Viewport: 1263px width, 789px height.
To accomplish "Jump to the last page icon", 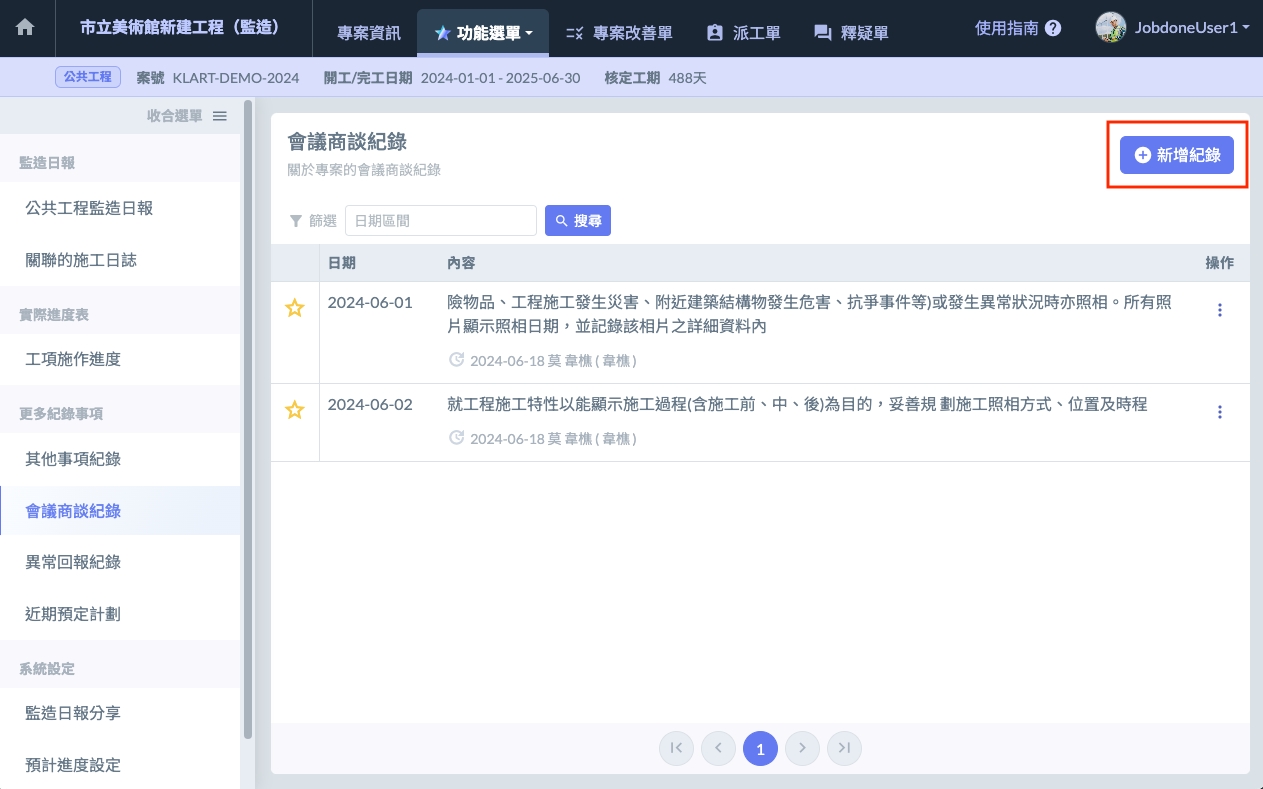I will click(844, 748).
